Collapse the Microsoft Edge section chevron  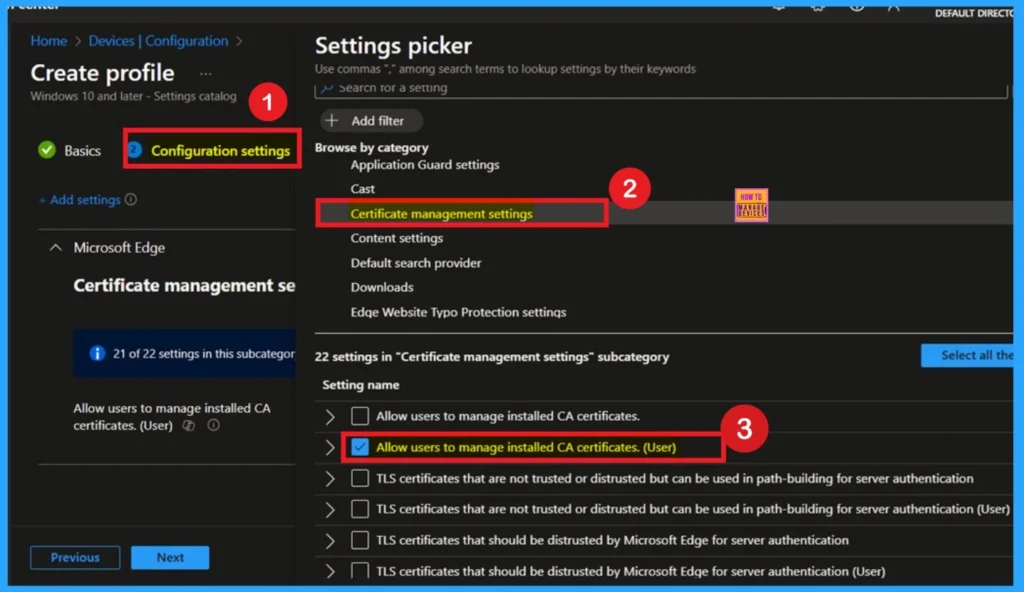tap(56, 248)
